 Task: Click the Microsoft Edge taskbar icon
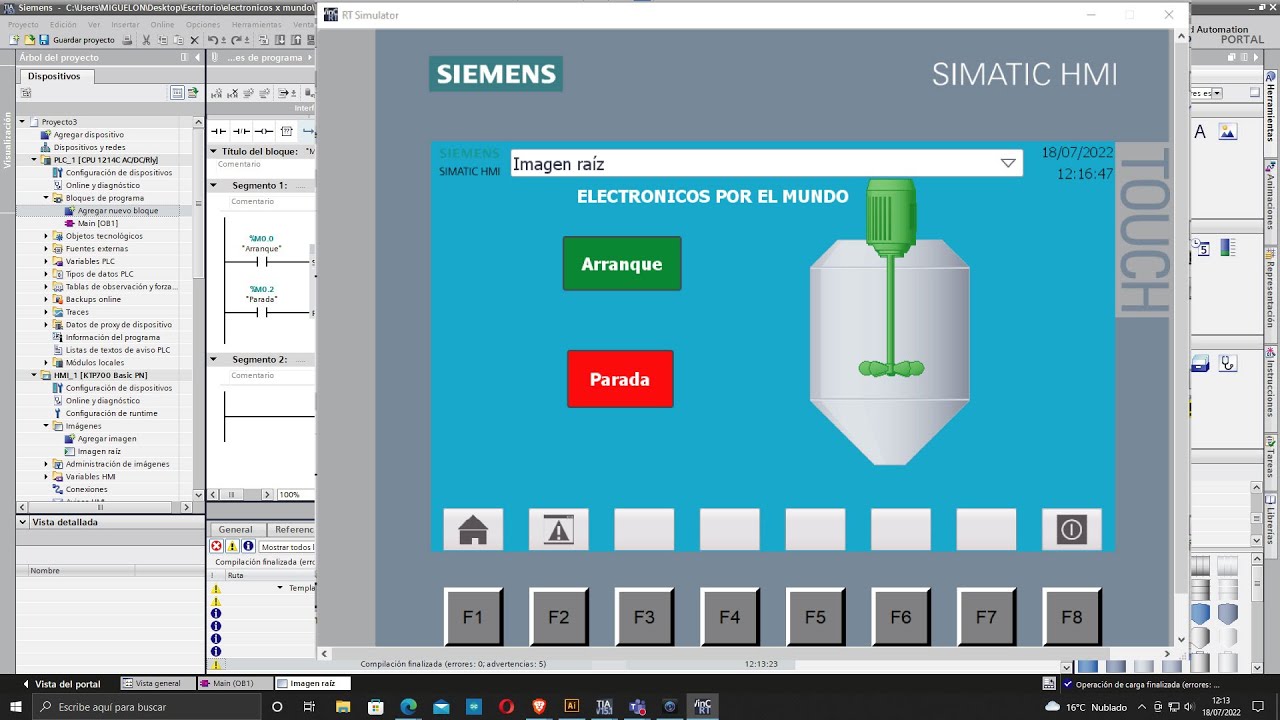tap(408, 707)
